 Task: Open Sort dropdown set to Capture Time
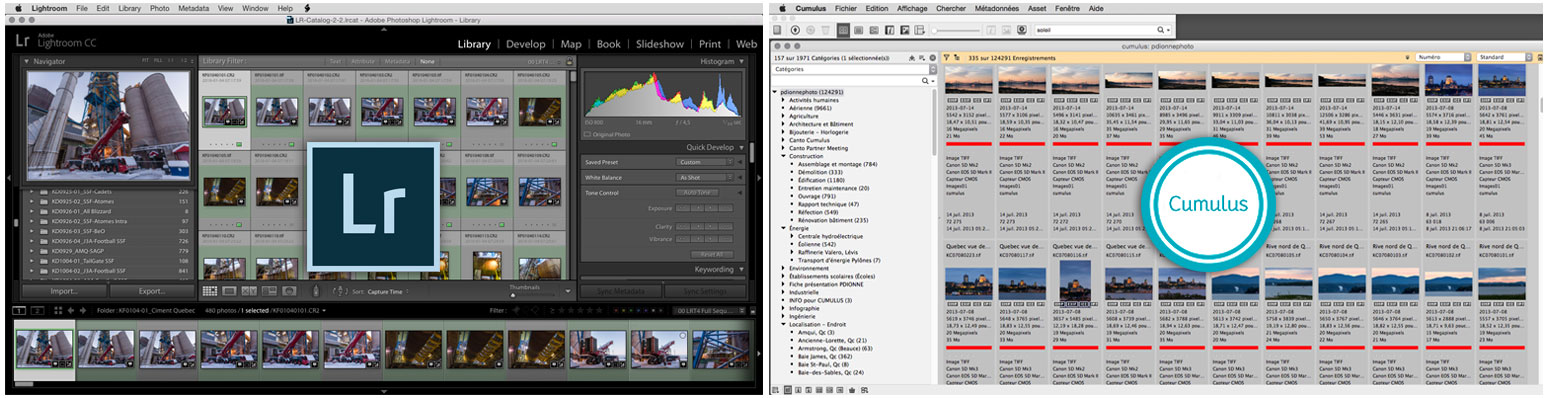tap(387, 291)
